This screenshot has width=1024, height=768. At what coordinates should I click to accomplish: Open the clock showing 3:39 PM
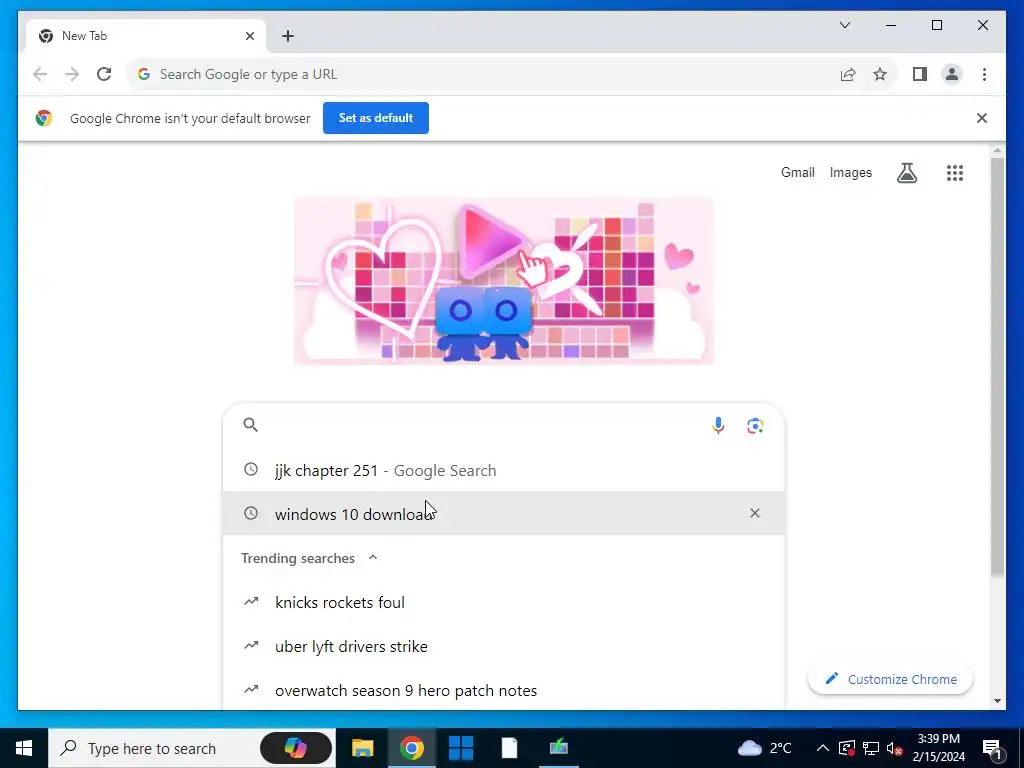point(938,748)
